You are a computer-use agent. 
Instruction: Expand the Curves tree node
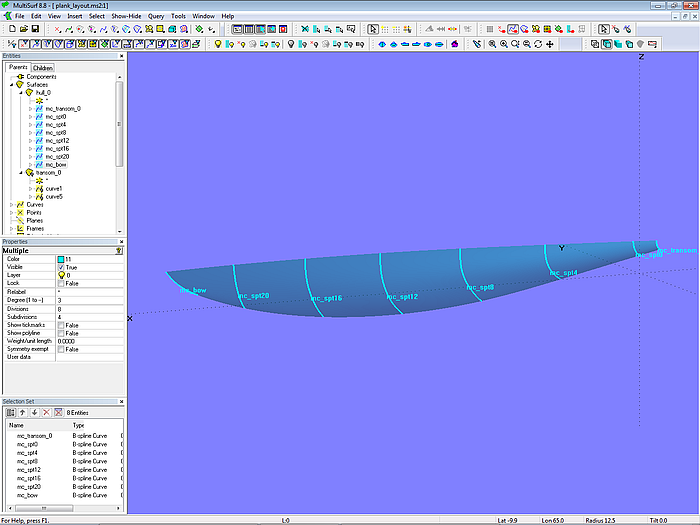[11, 205]
